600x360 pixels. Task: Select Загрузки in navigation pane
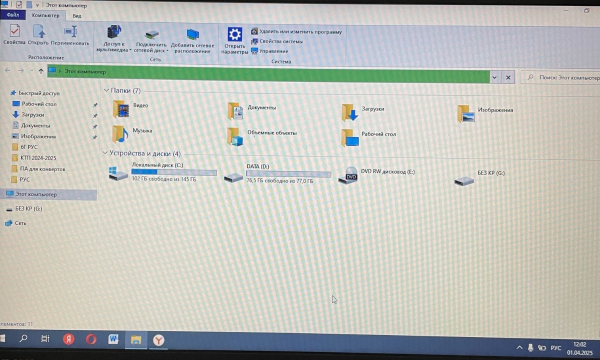coord(28,114)
